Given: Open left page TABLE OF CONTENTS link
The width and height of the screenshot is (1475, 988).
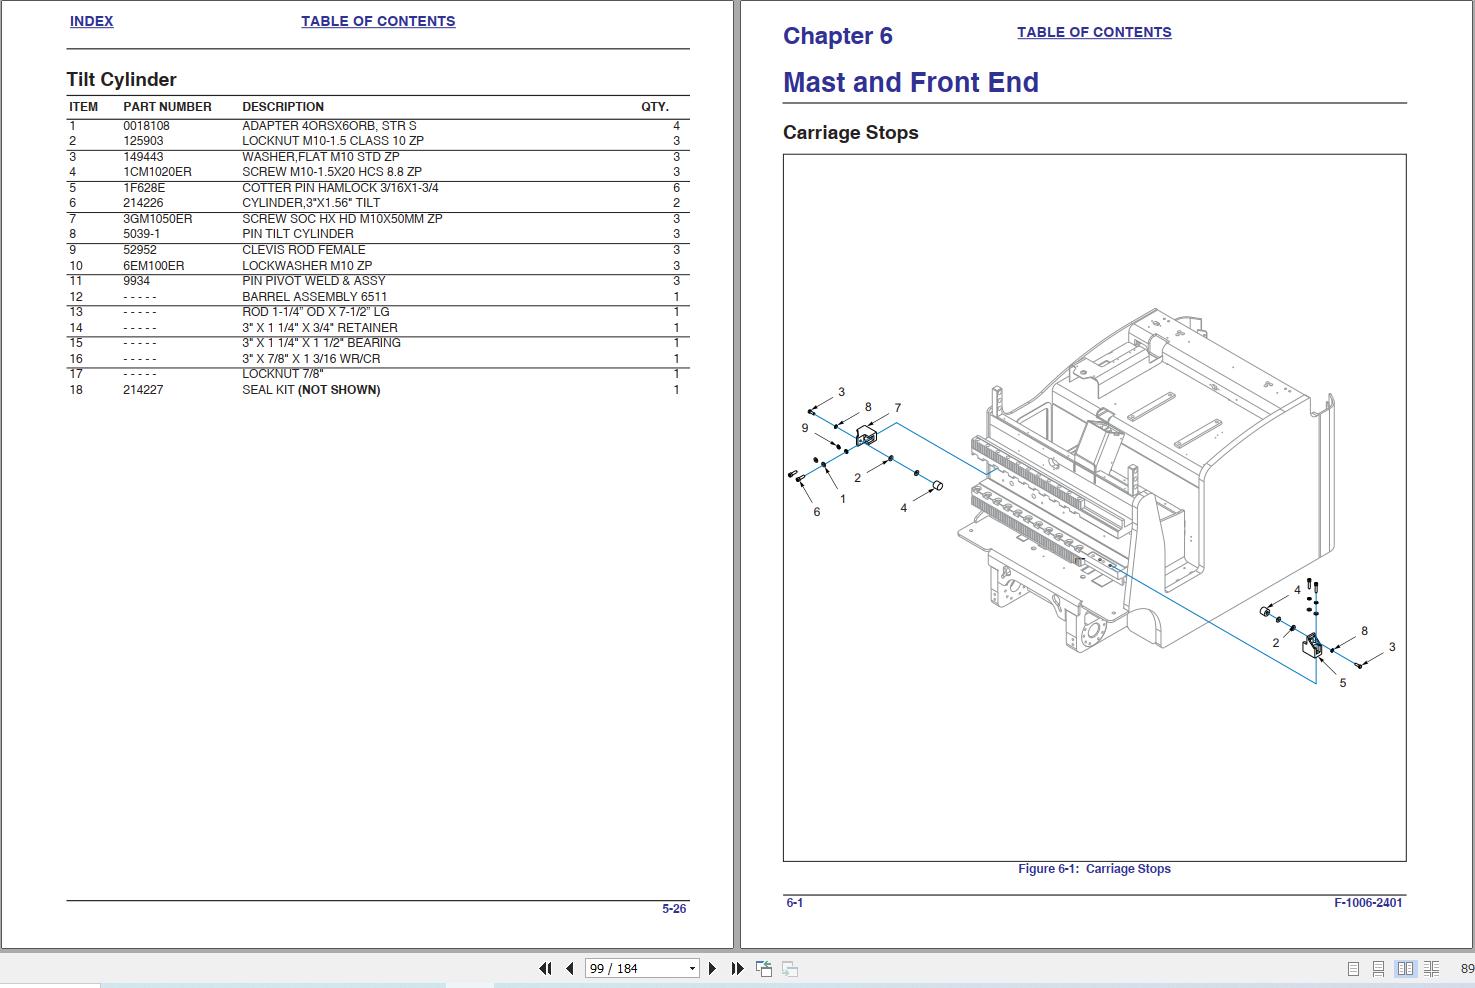Looking at the screenshot, I should [378, 21].
